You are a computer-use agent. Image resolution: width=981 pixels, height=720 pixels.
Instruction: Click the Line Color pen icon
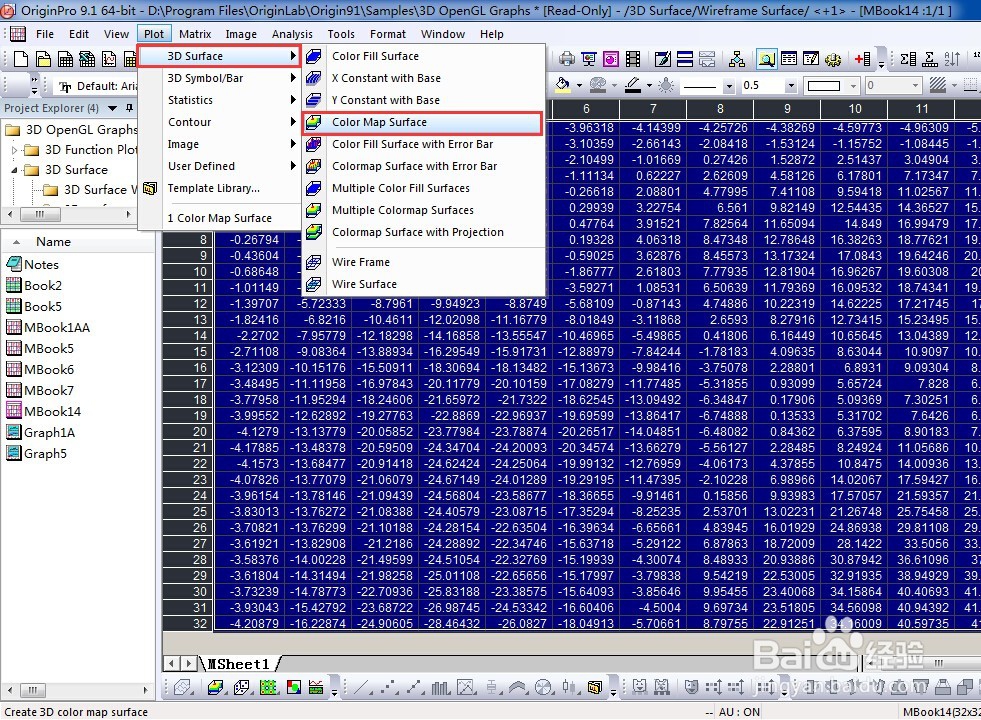(x=633, y=85)
